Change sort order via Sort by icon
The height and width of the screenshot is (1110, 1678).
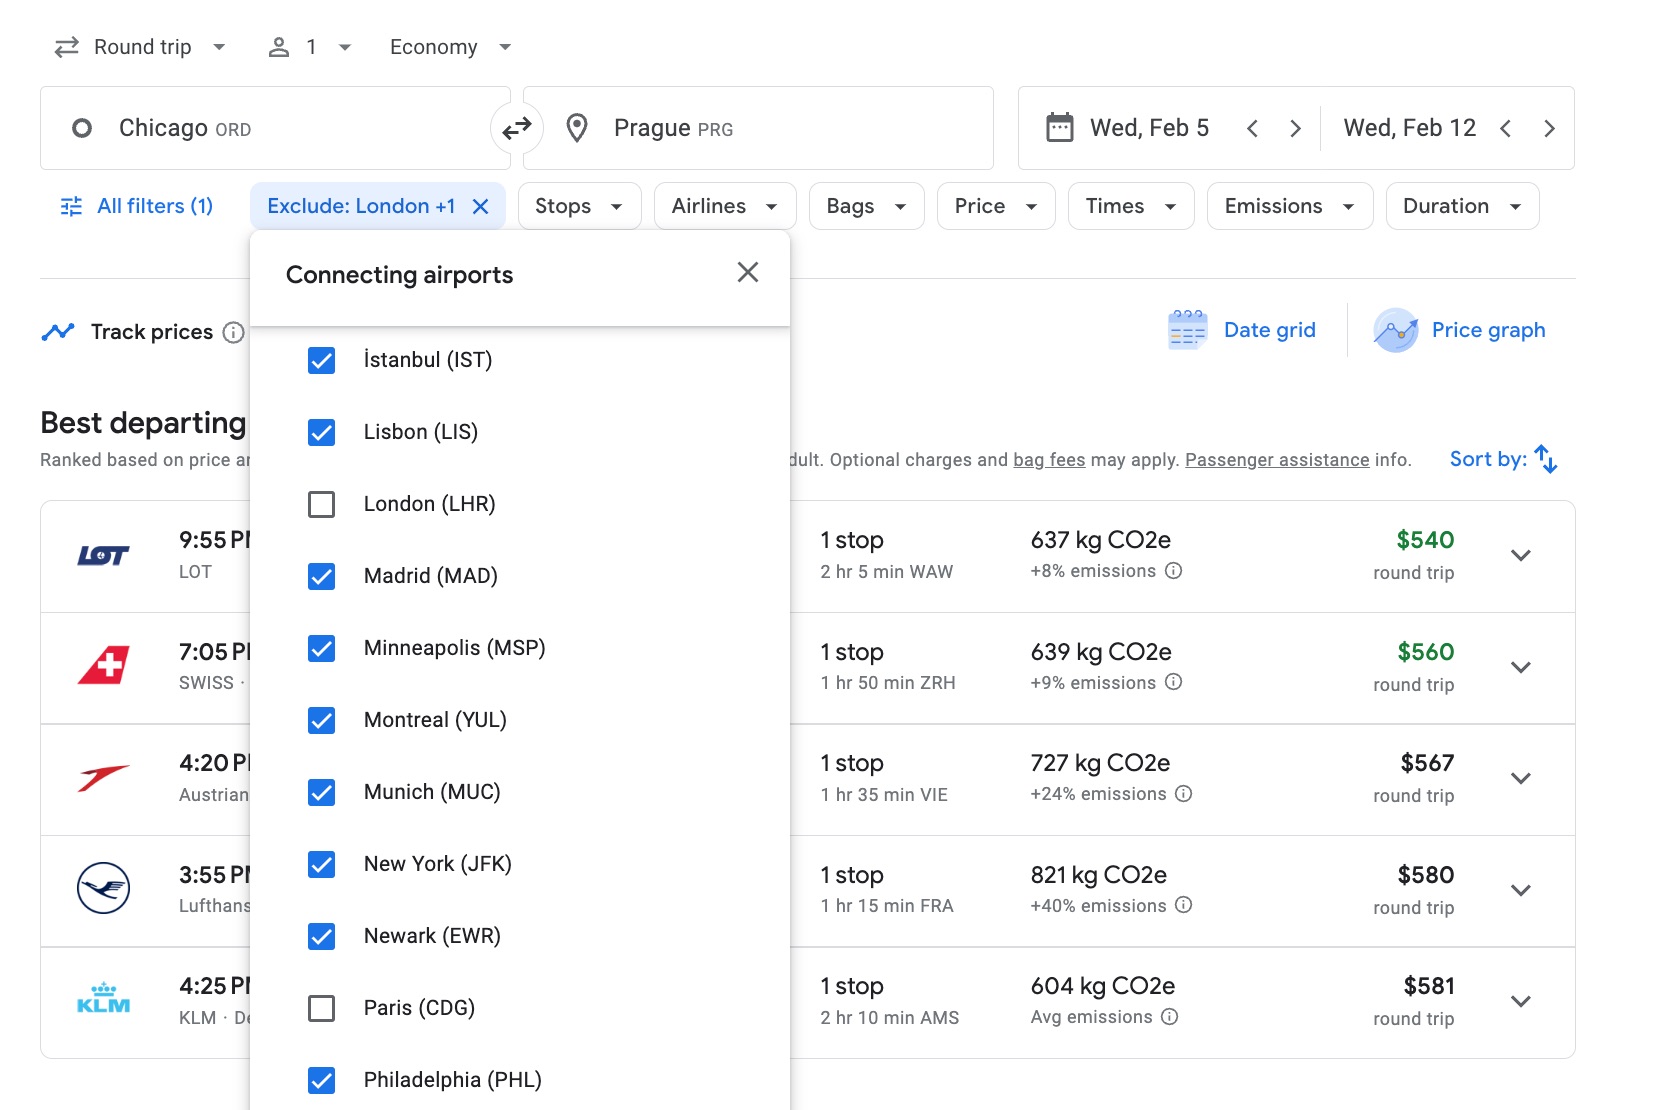(1544, 459)
